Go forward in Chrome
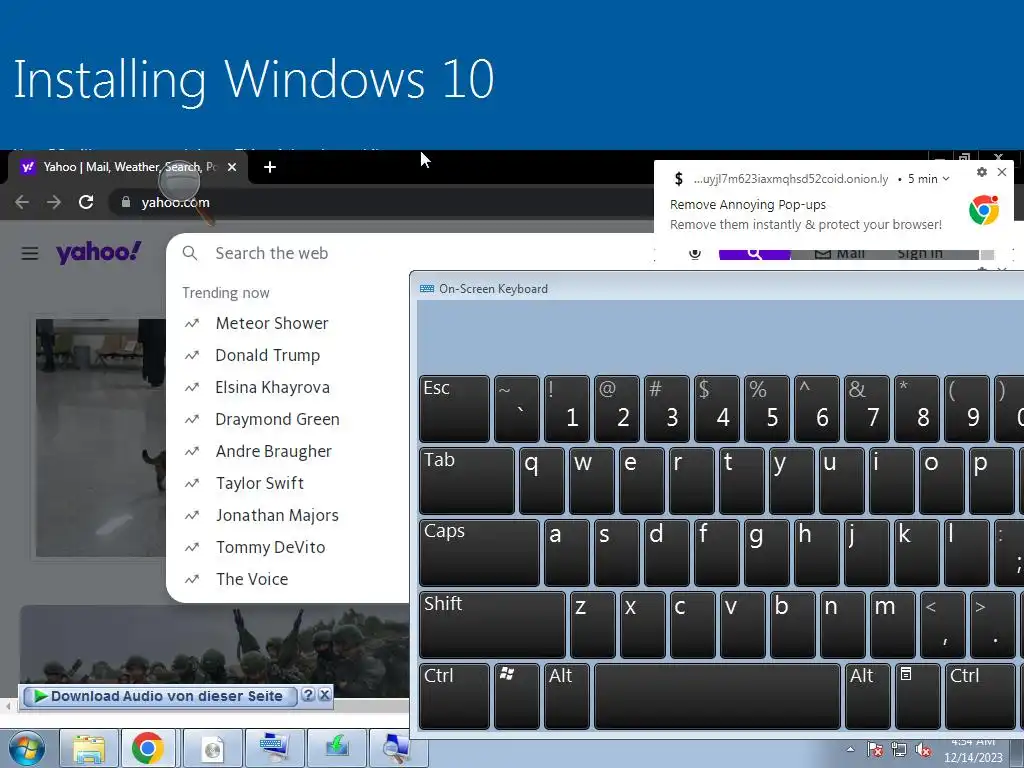Viewport: 1024px width, 768px height. point(54,202)
